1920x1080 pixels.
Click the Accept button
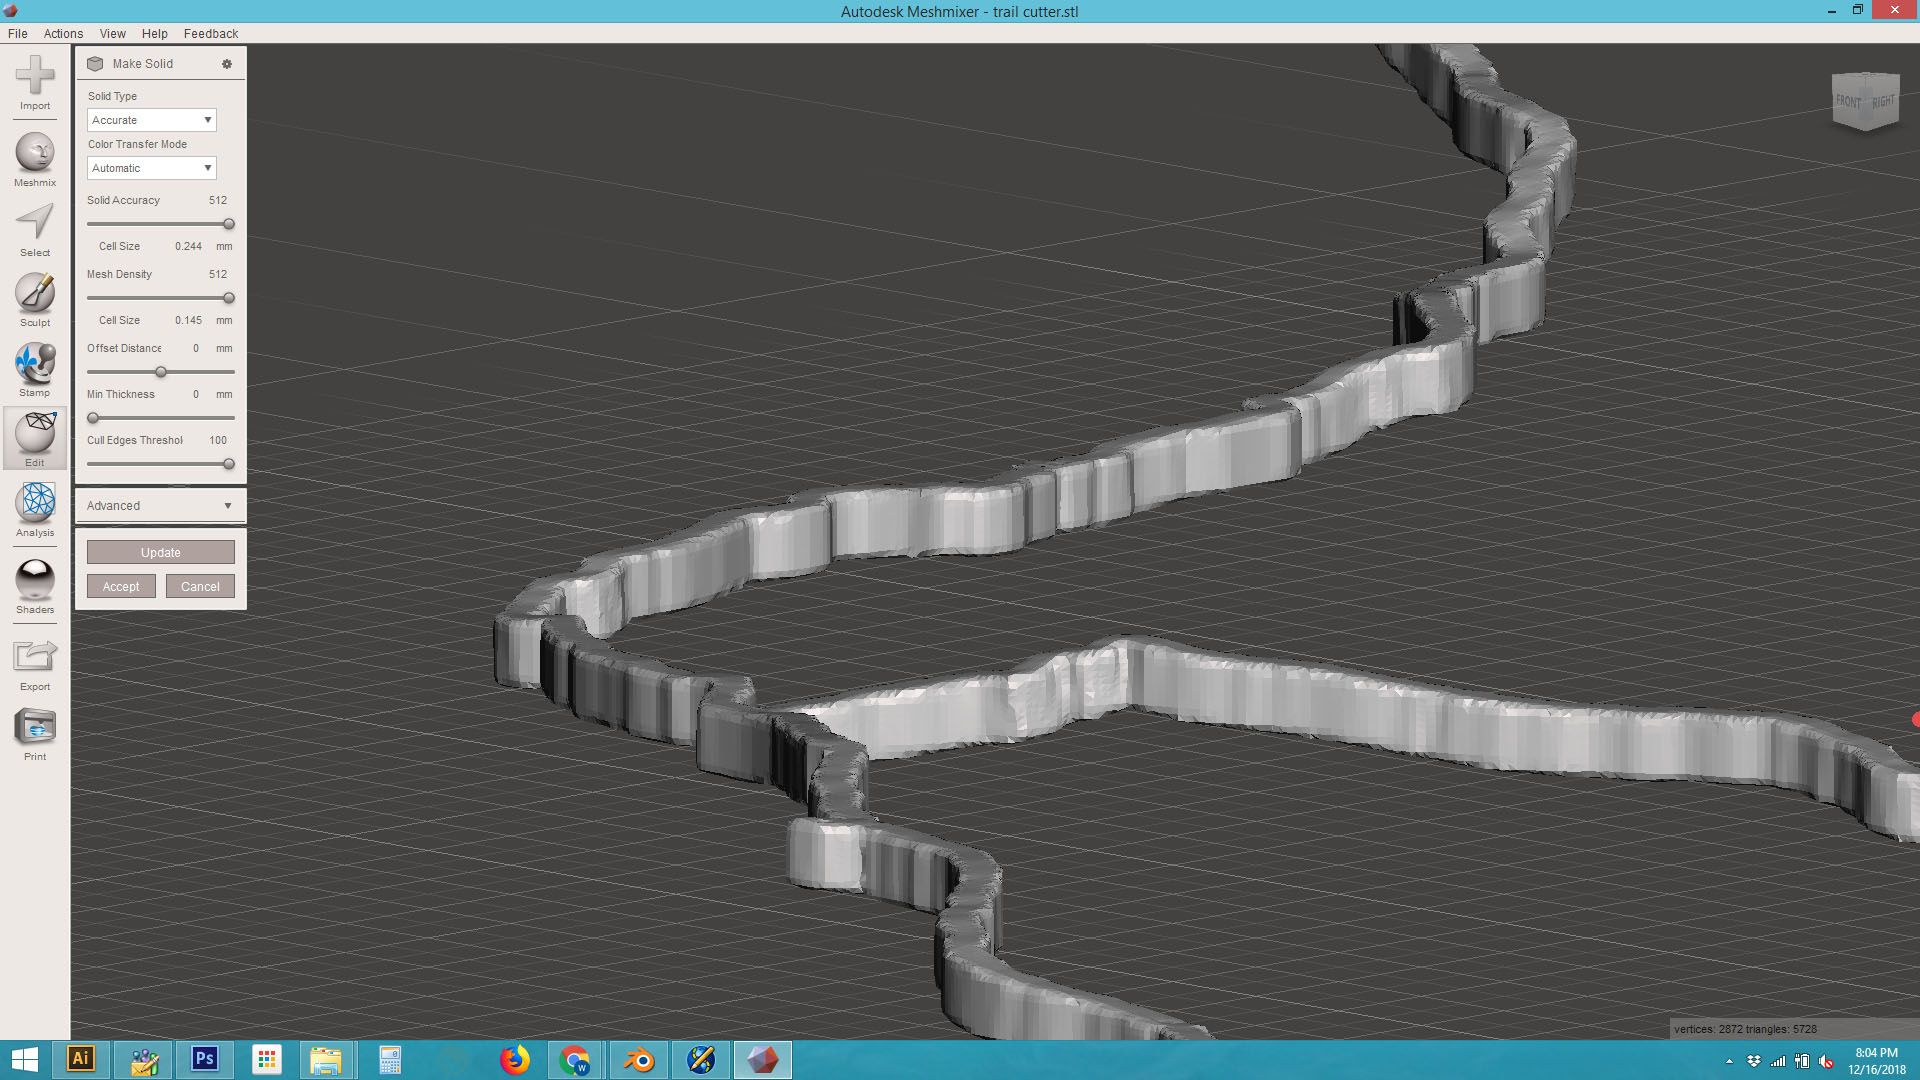click(121, 586)
